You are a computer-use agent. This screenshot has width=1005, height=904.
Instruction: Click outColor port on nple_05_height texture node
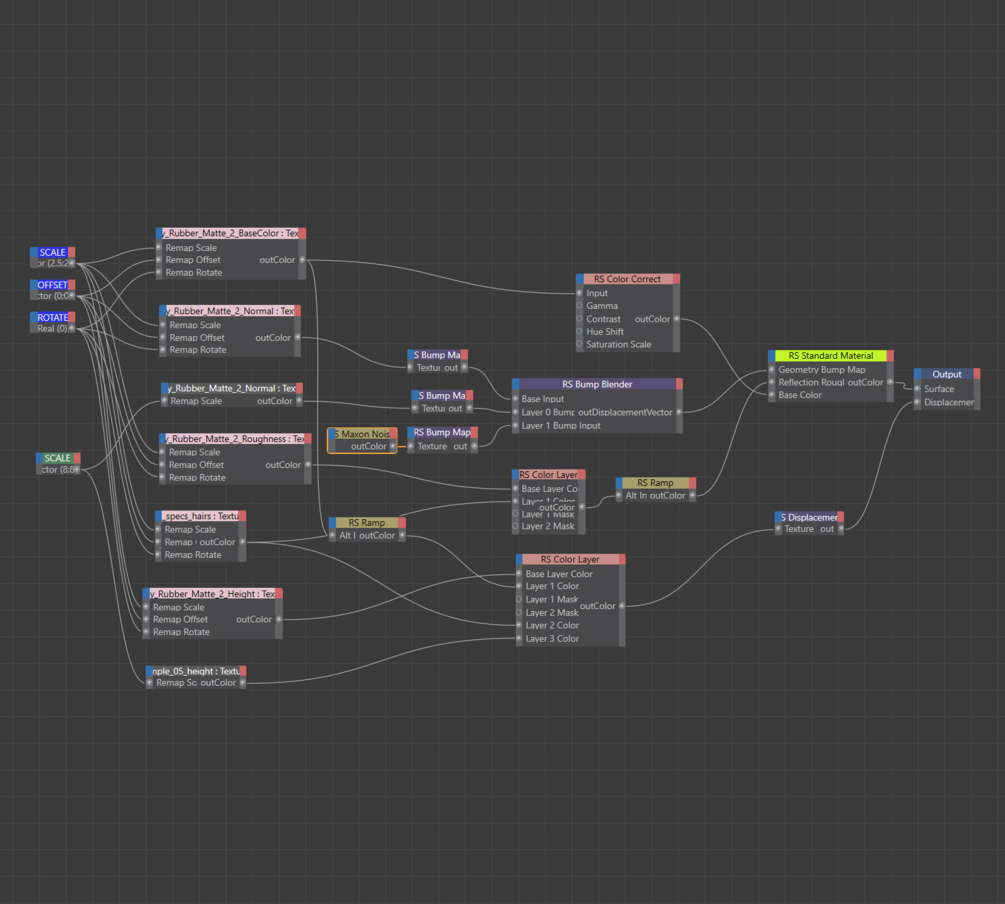click(x=242, y=683)
